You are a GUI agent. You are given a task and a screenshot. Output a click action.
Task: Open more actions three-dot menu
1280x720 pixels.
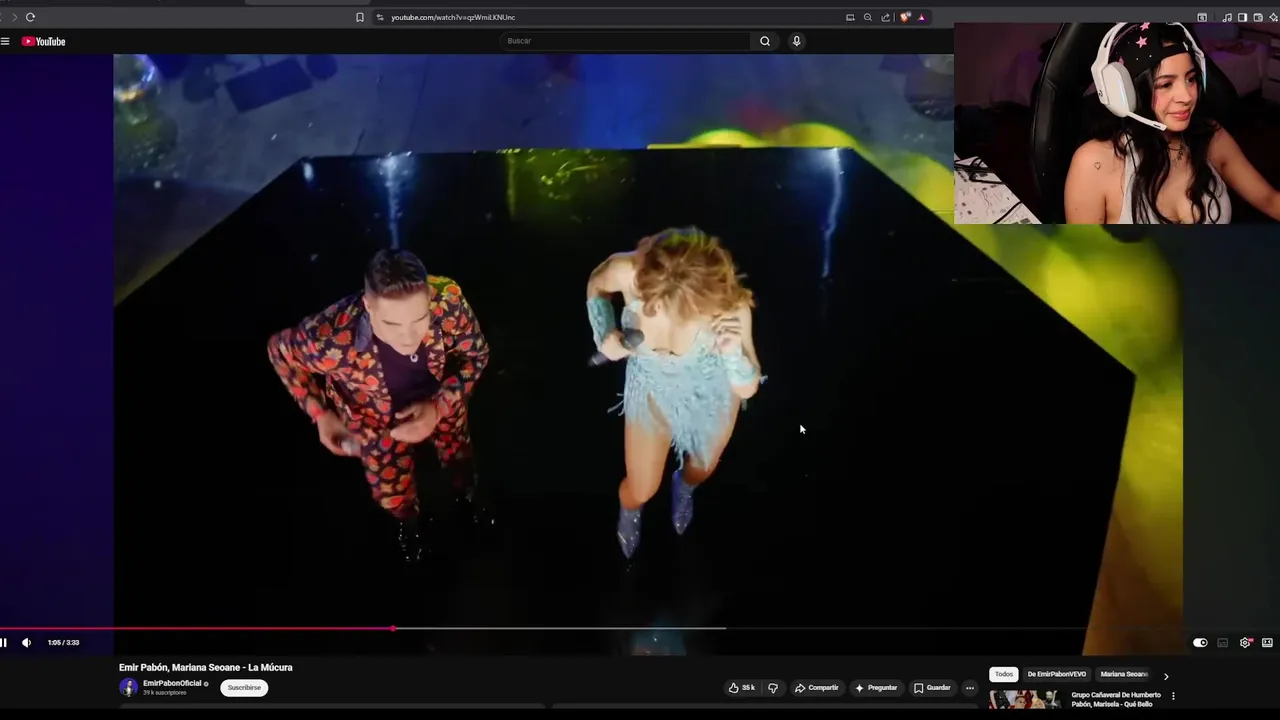[969, 688]
